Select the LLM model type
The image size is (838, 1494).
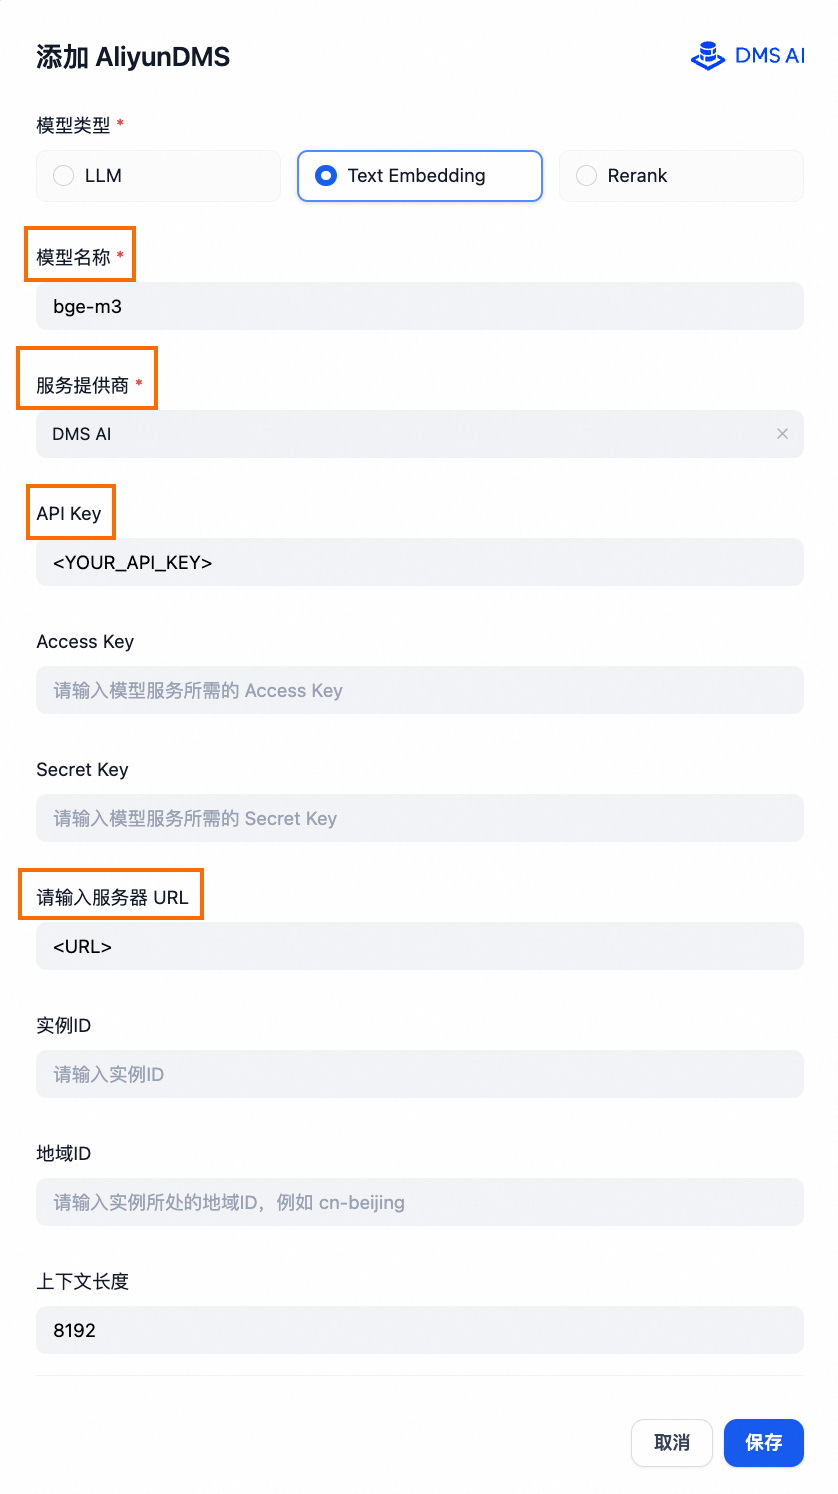pyautogui.click(x=159, y=176)
